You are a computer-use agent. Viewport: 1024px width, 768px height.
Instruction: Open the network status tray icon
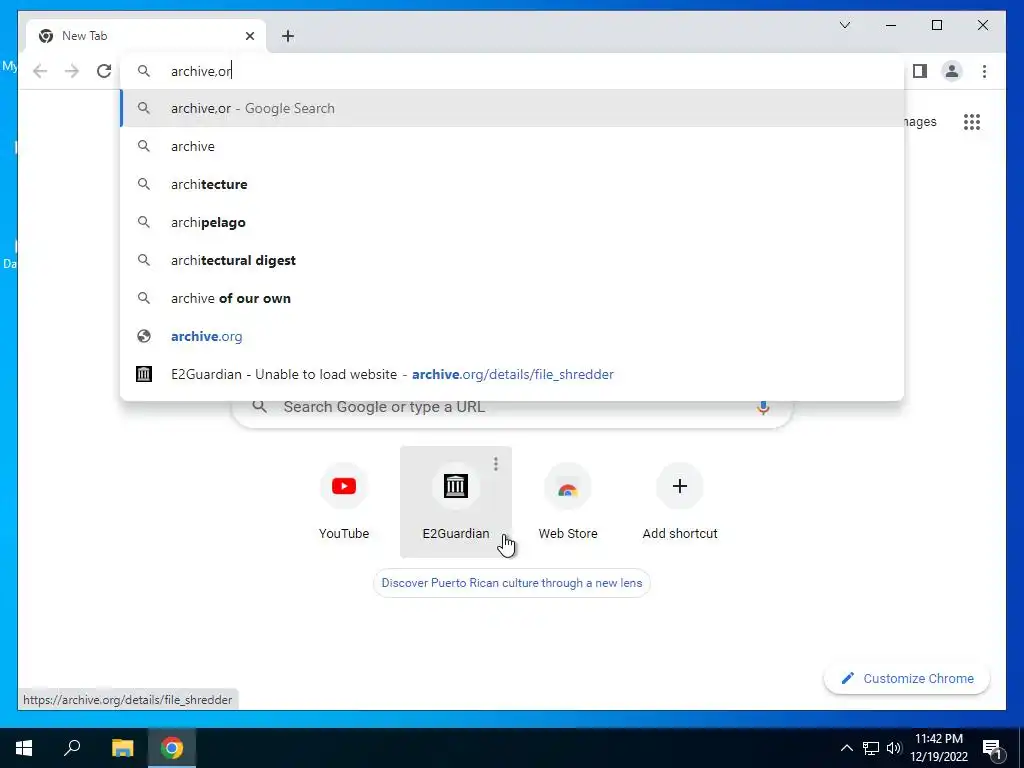[871, 748]
